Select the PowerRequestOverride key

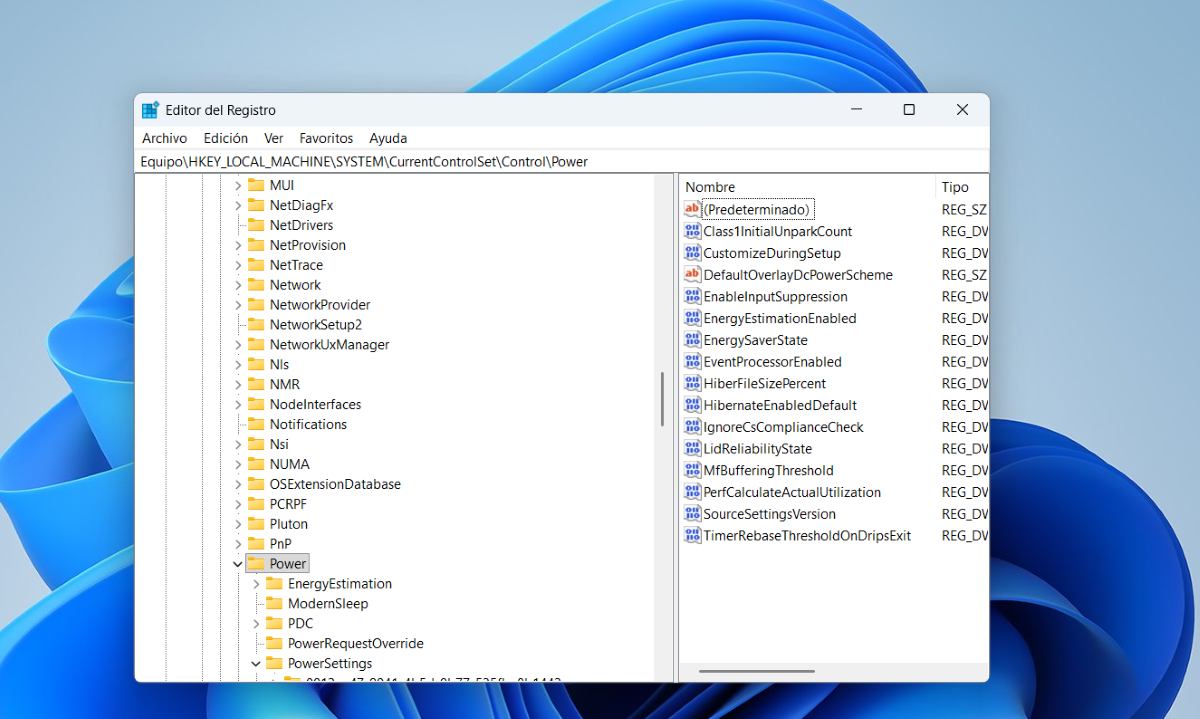355,644
